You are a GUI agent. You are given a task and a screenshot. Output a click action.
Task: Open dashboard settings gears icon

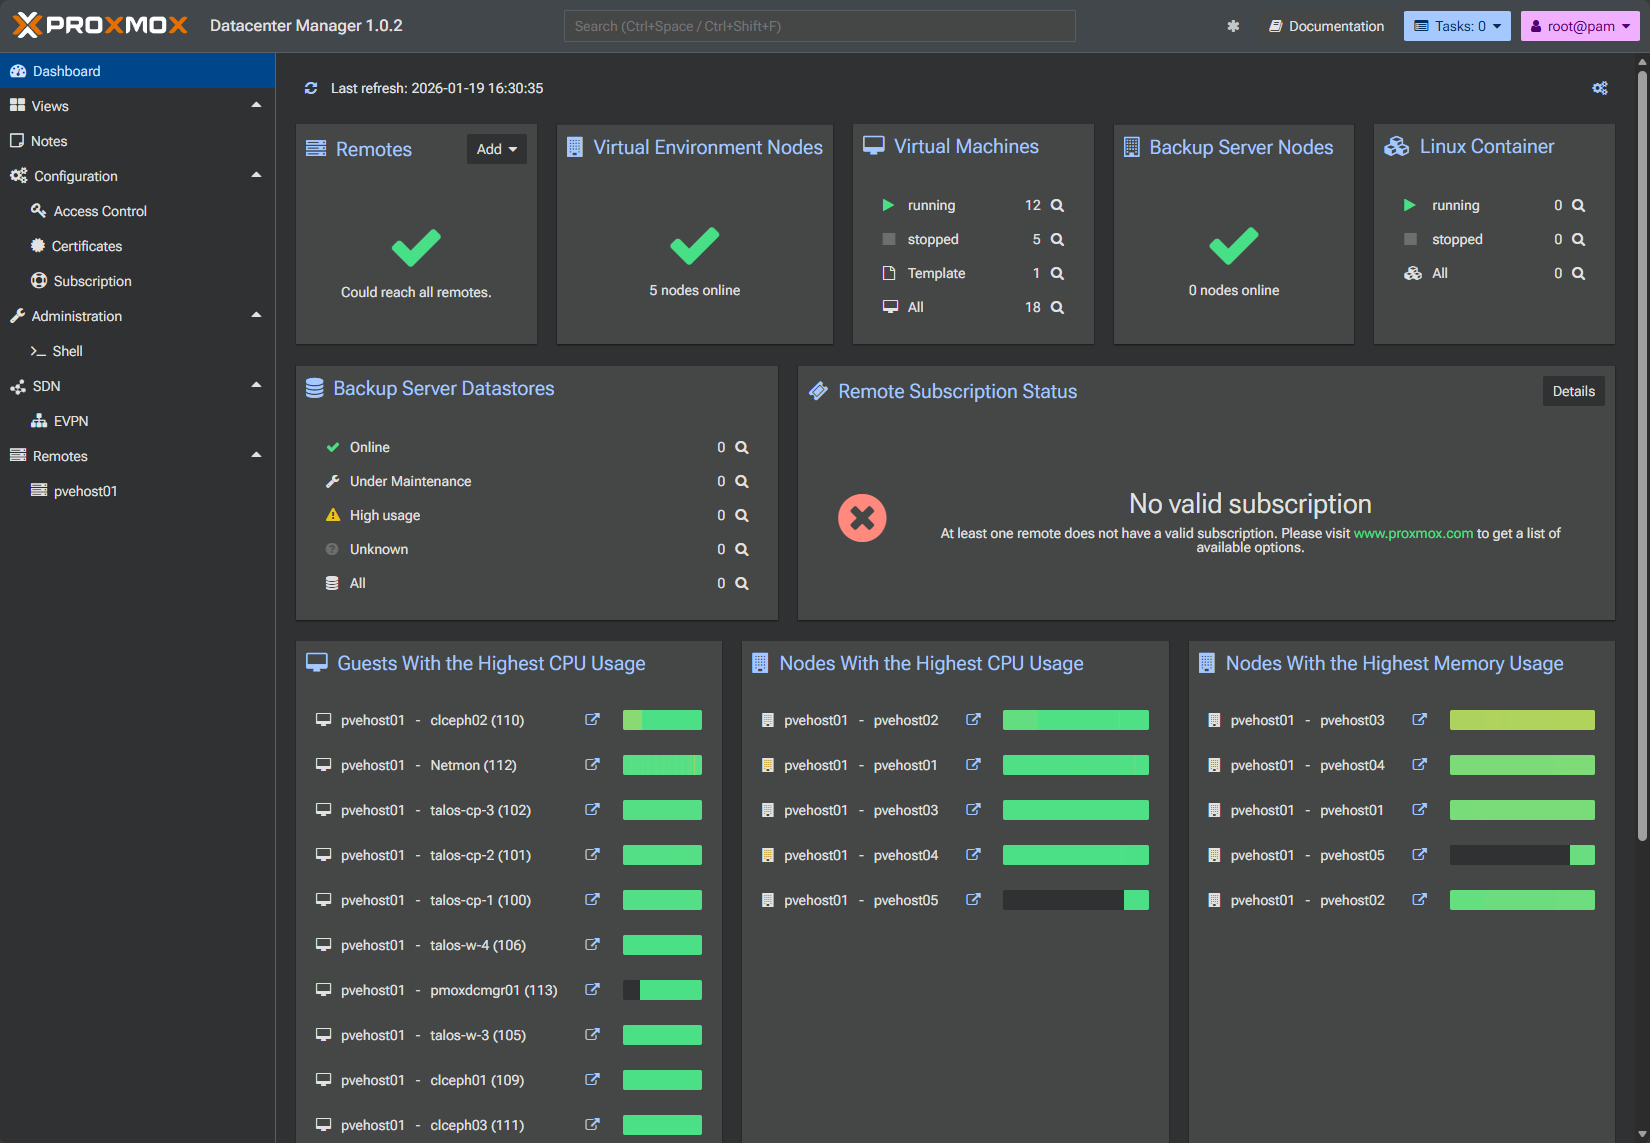(1600, 88)
